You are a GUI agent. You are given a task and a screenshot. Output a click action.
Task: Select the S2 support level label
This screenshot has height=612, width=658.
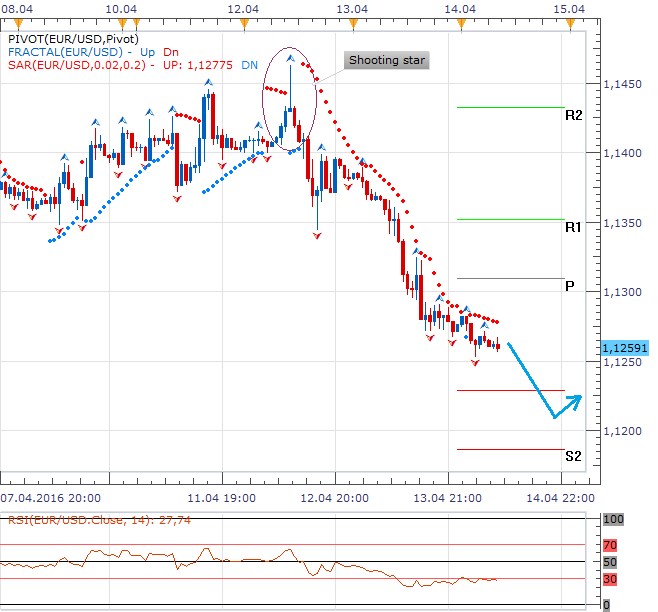tap(573, 457)
